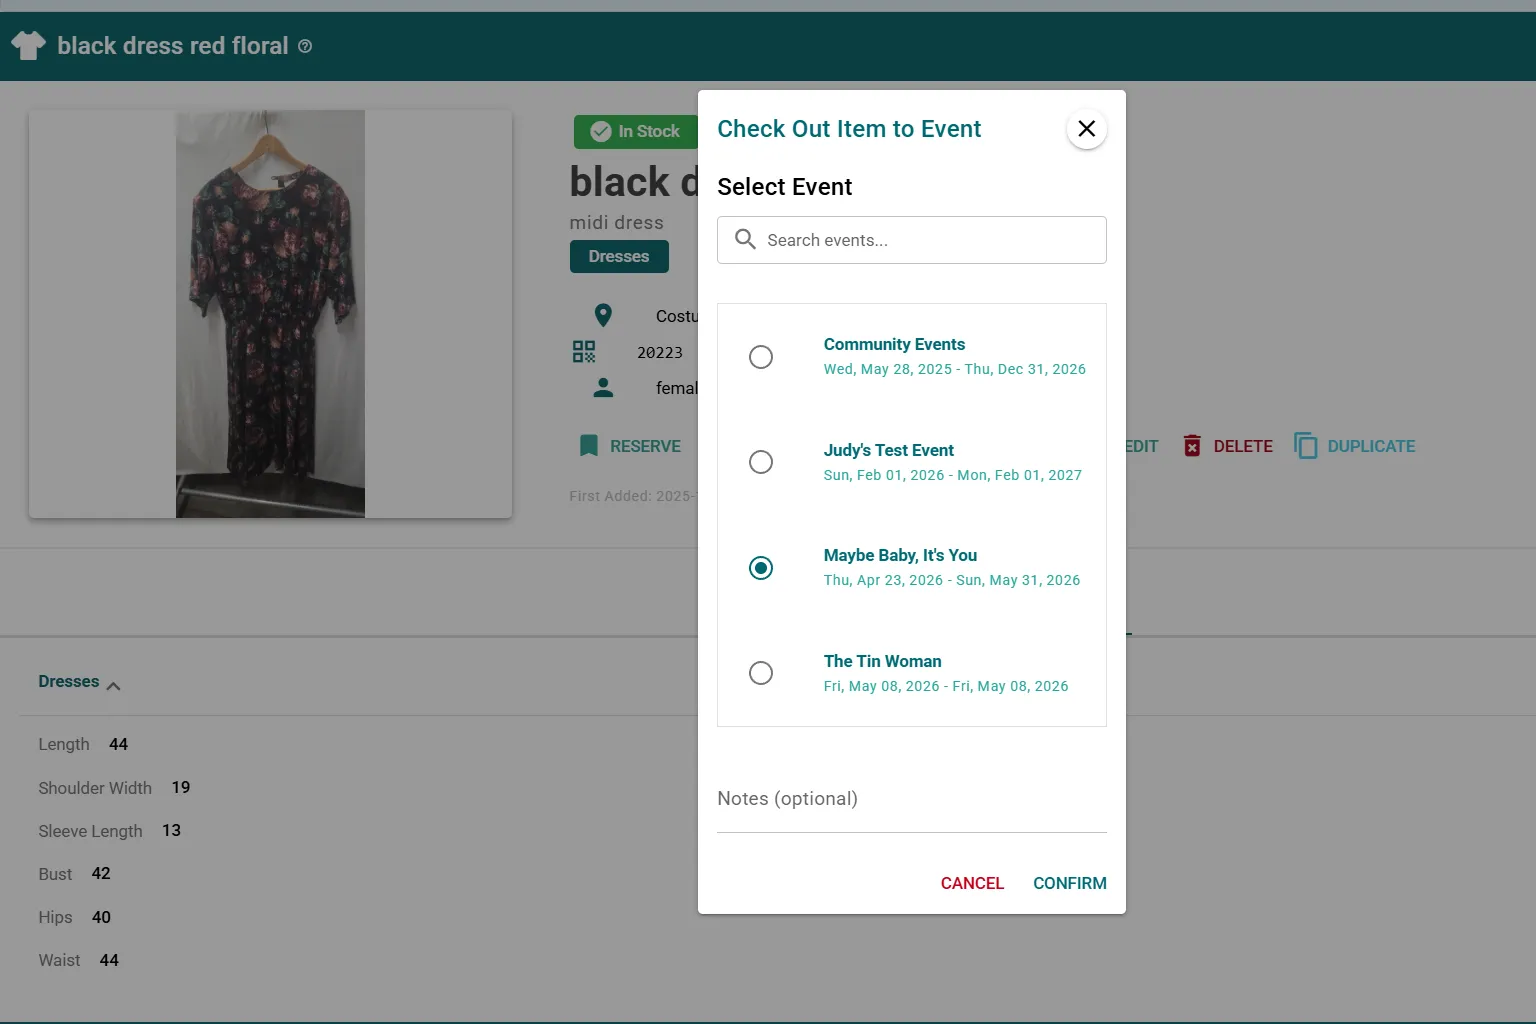Close the Check Out Item dialog
Viewport: 1536px width, 1024px height.
tap(1086, 128)
